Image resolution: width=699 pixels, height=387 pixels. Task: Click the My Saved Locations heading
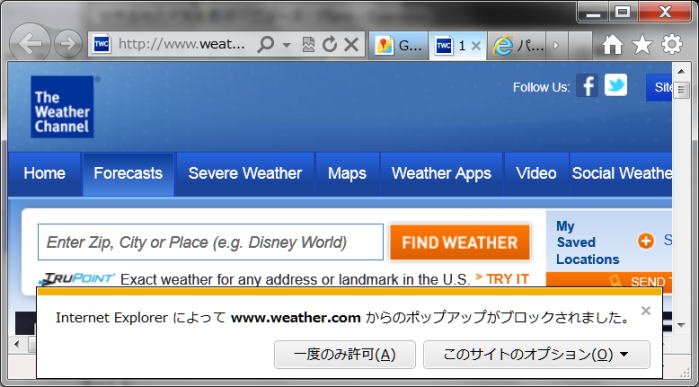pos(588,243)
